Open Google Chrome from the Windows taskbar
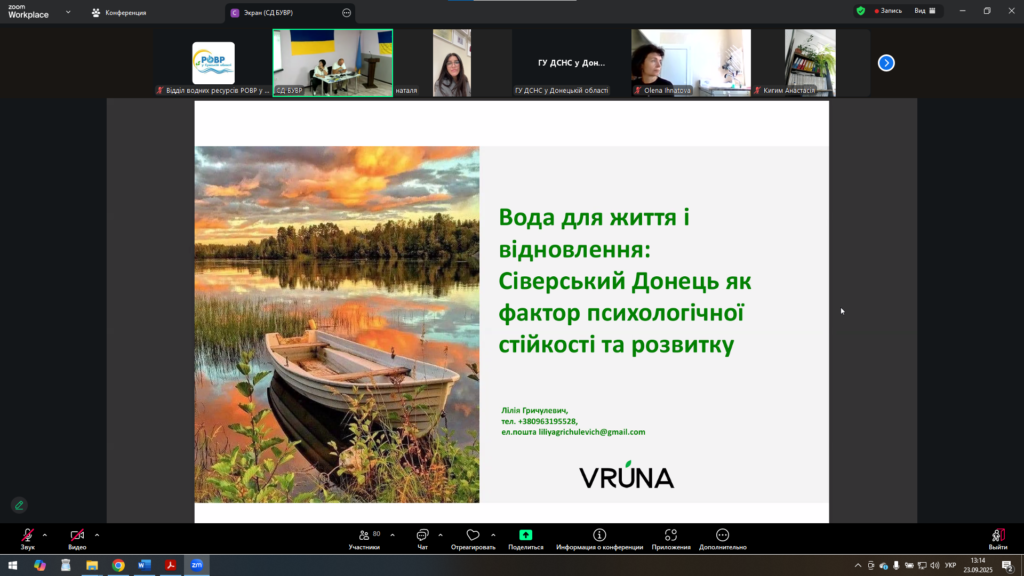This screenshot has width=1024, height=576. point(118,565)
